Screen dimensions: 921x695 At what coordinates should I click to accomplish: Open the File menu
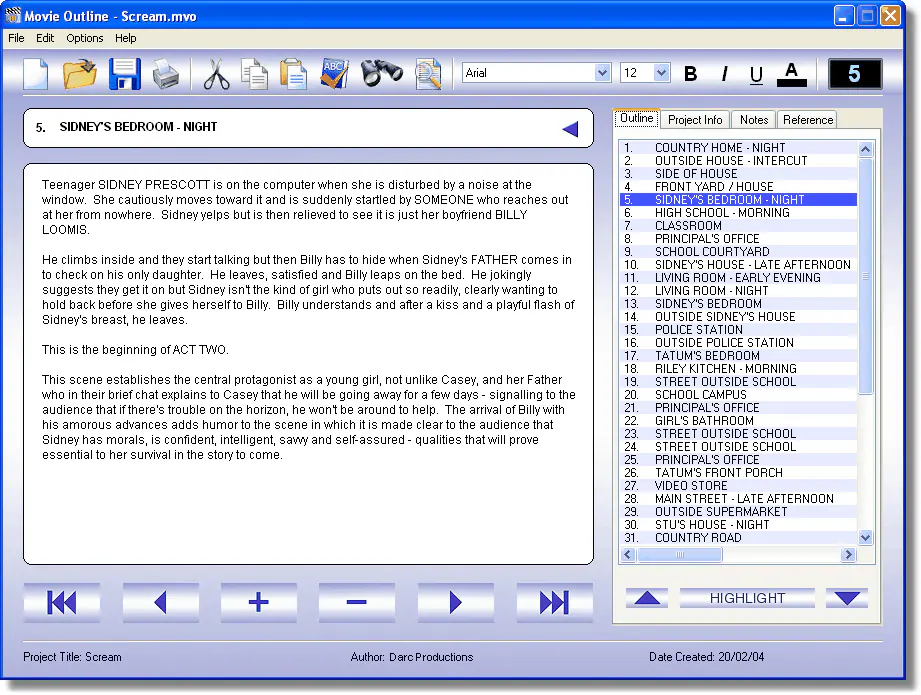click(x=16, y=38)
